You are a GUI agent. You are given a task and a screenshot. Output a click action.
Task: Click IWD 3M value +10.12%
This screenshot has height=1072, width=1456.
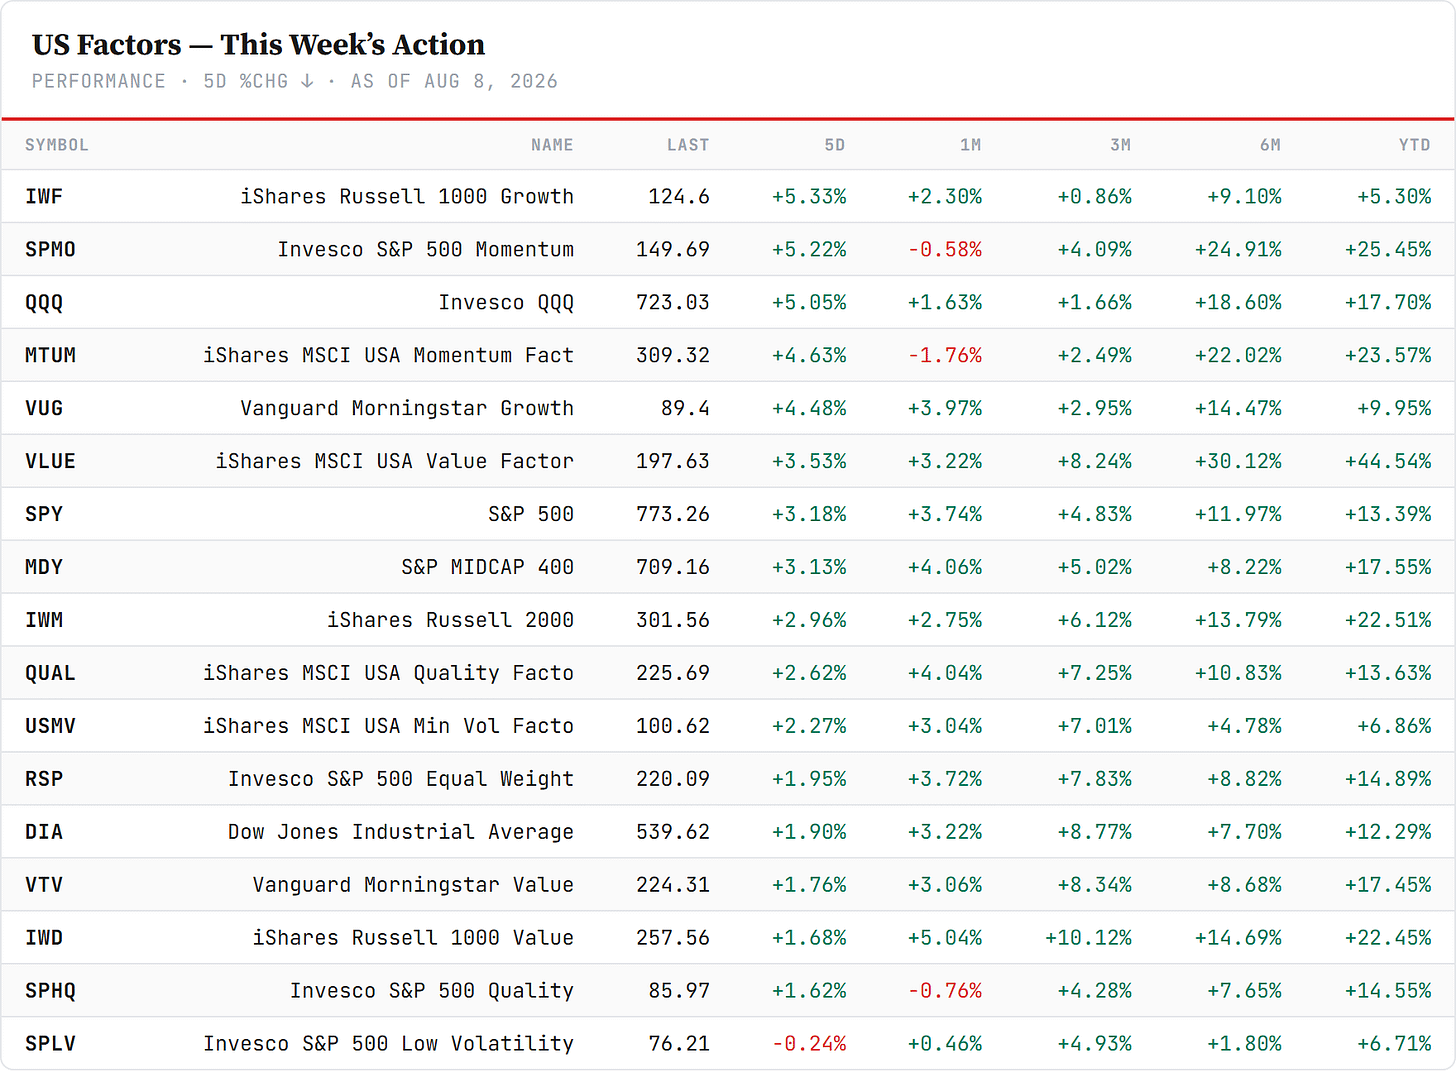(x=1088, y=938)
